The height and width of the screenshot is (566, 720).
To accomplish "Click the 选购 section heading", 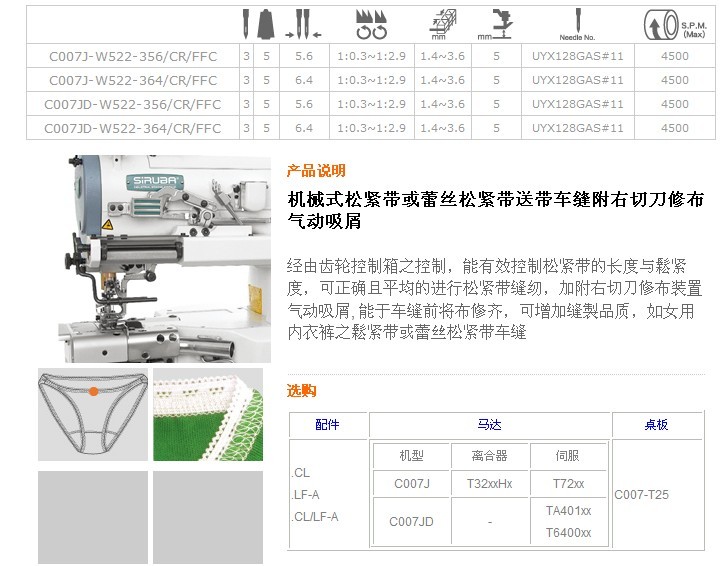I will pyautogui.click(x=301, y=391).
